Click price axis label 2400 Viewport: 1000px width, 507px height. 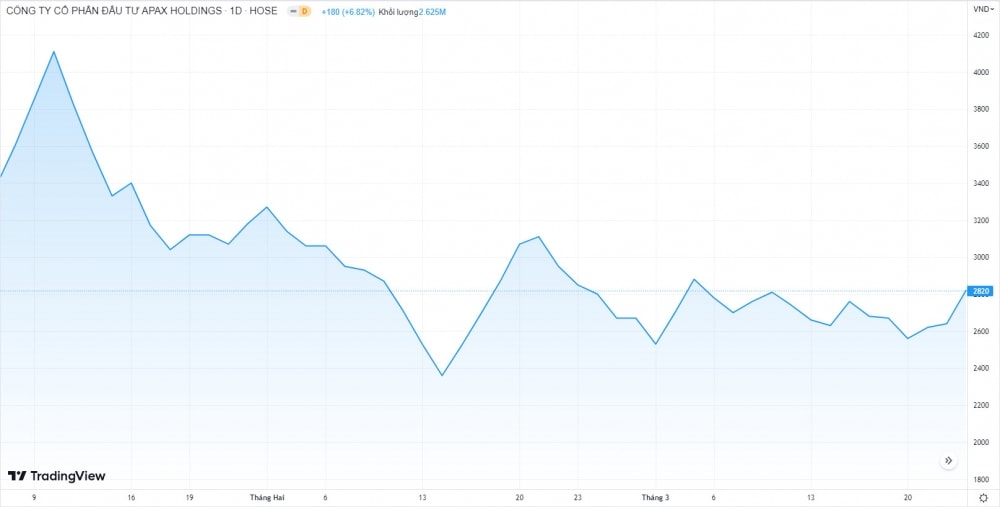click(981, 369)
